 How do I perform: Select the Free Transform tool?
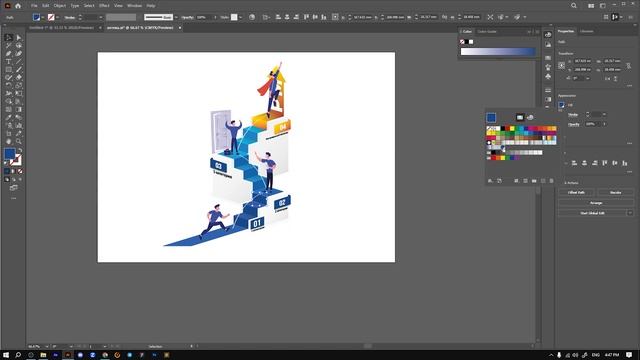[x=19, y=93]
